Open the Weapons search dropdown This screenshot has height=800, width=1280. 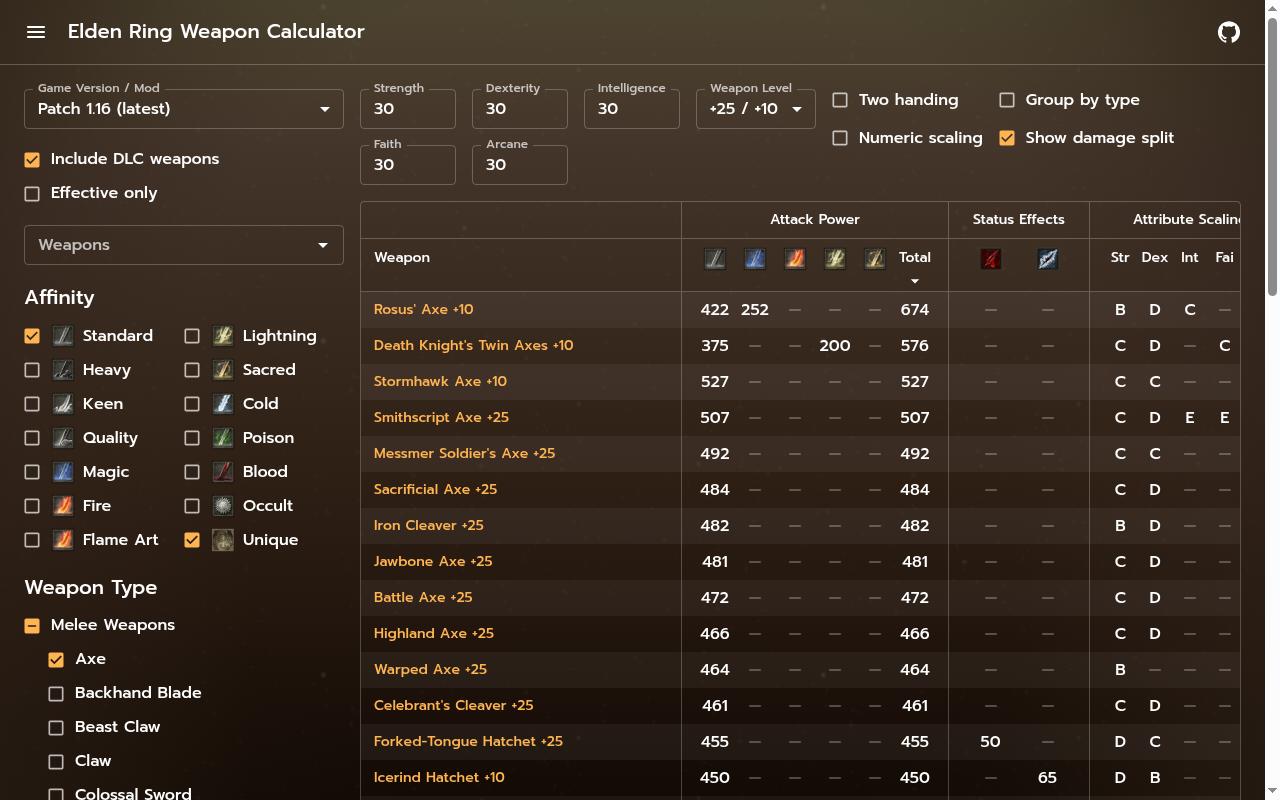[x=184, y=245]
